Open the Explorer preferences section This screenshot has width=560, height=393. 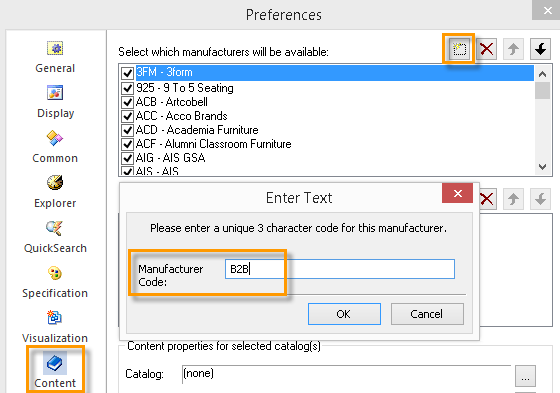point(55,192)
